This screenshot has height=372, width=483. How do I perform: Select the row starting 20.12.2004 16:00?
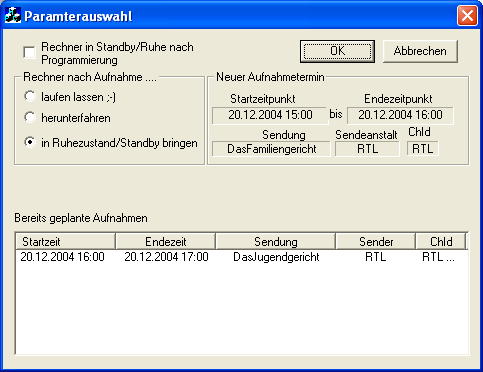pos(242,257)
